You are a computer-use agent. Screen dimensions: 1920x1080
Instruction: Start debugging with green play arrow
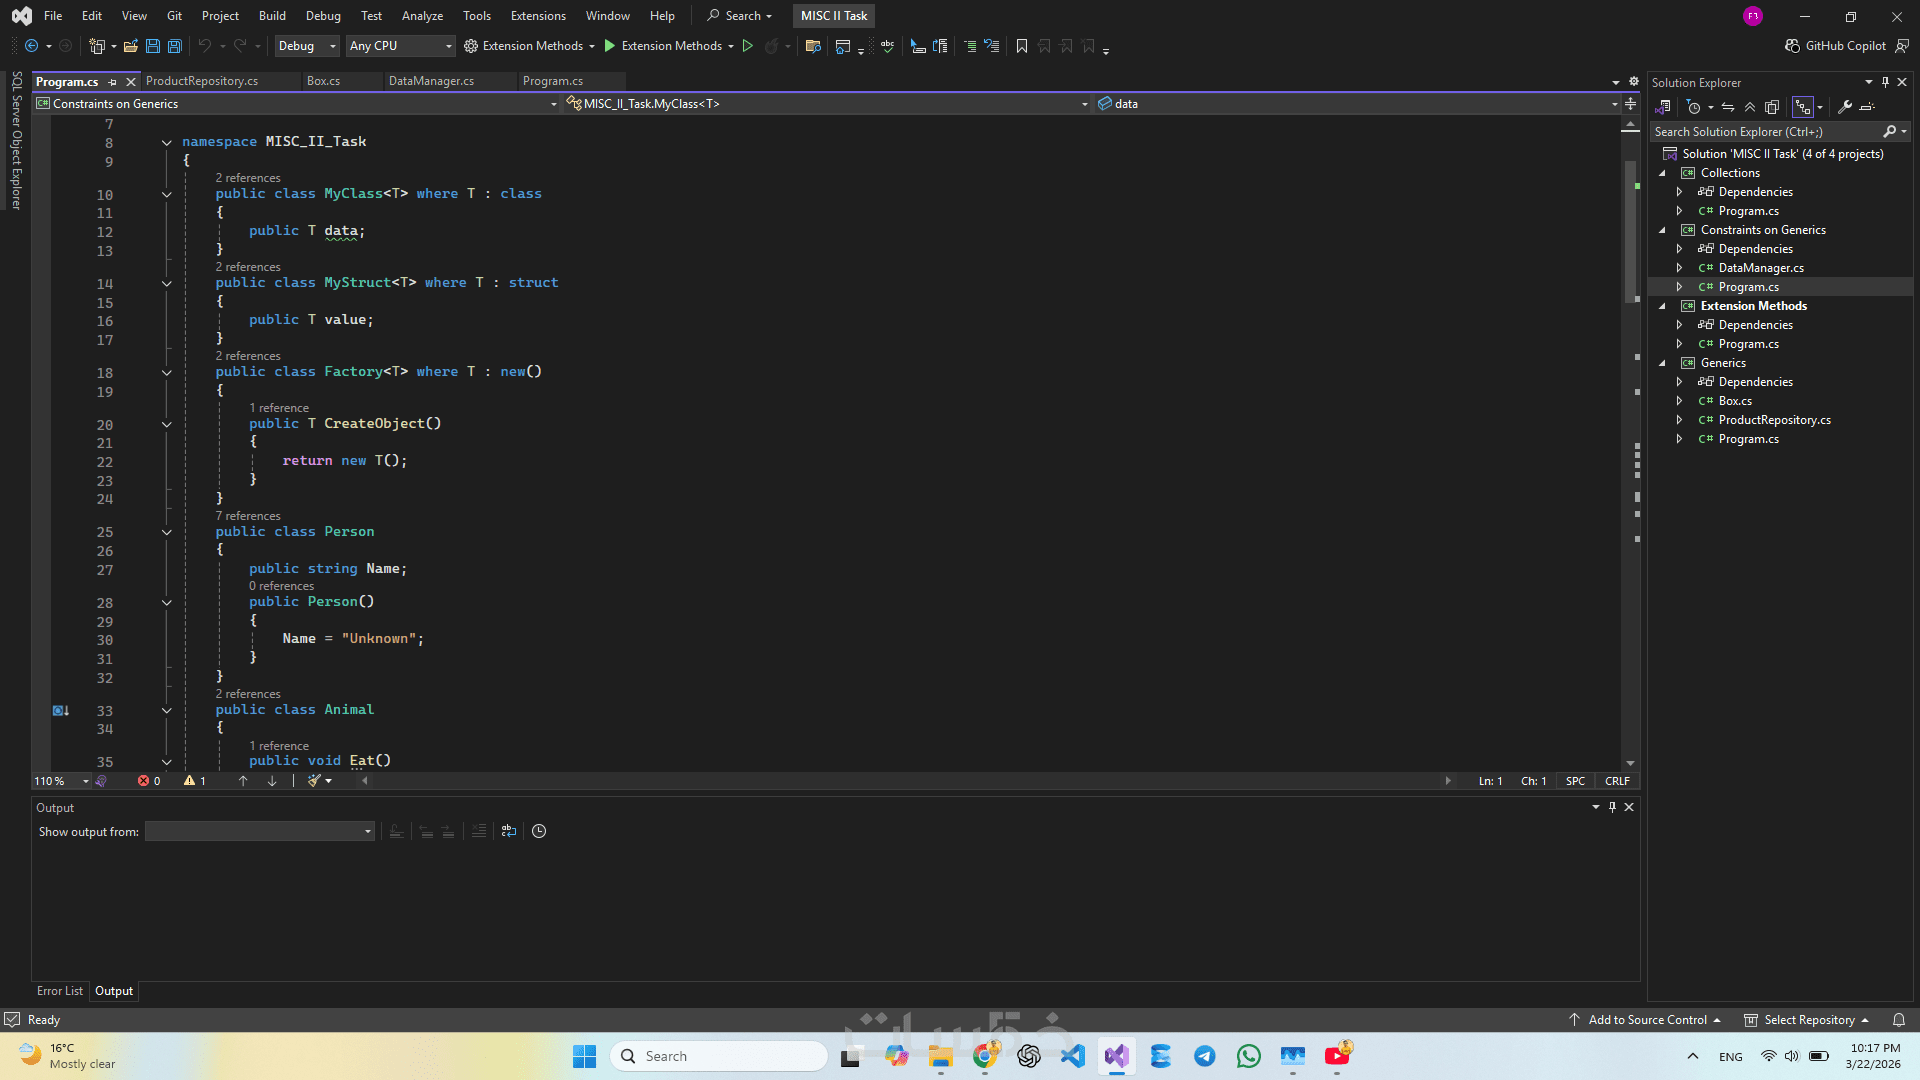[x=610, y=46]
